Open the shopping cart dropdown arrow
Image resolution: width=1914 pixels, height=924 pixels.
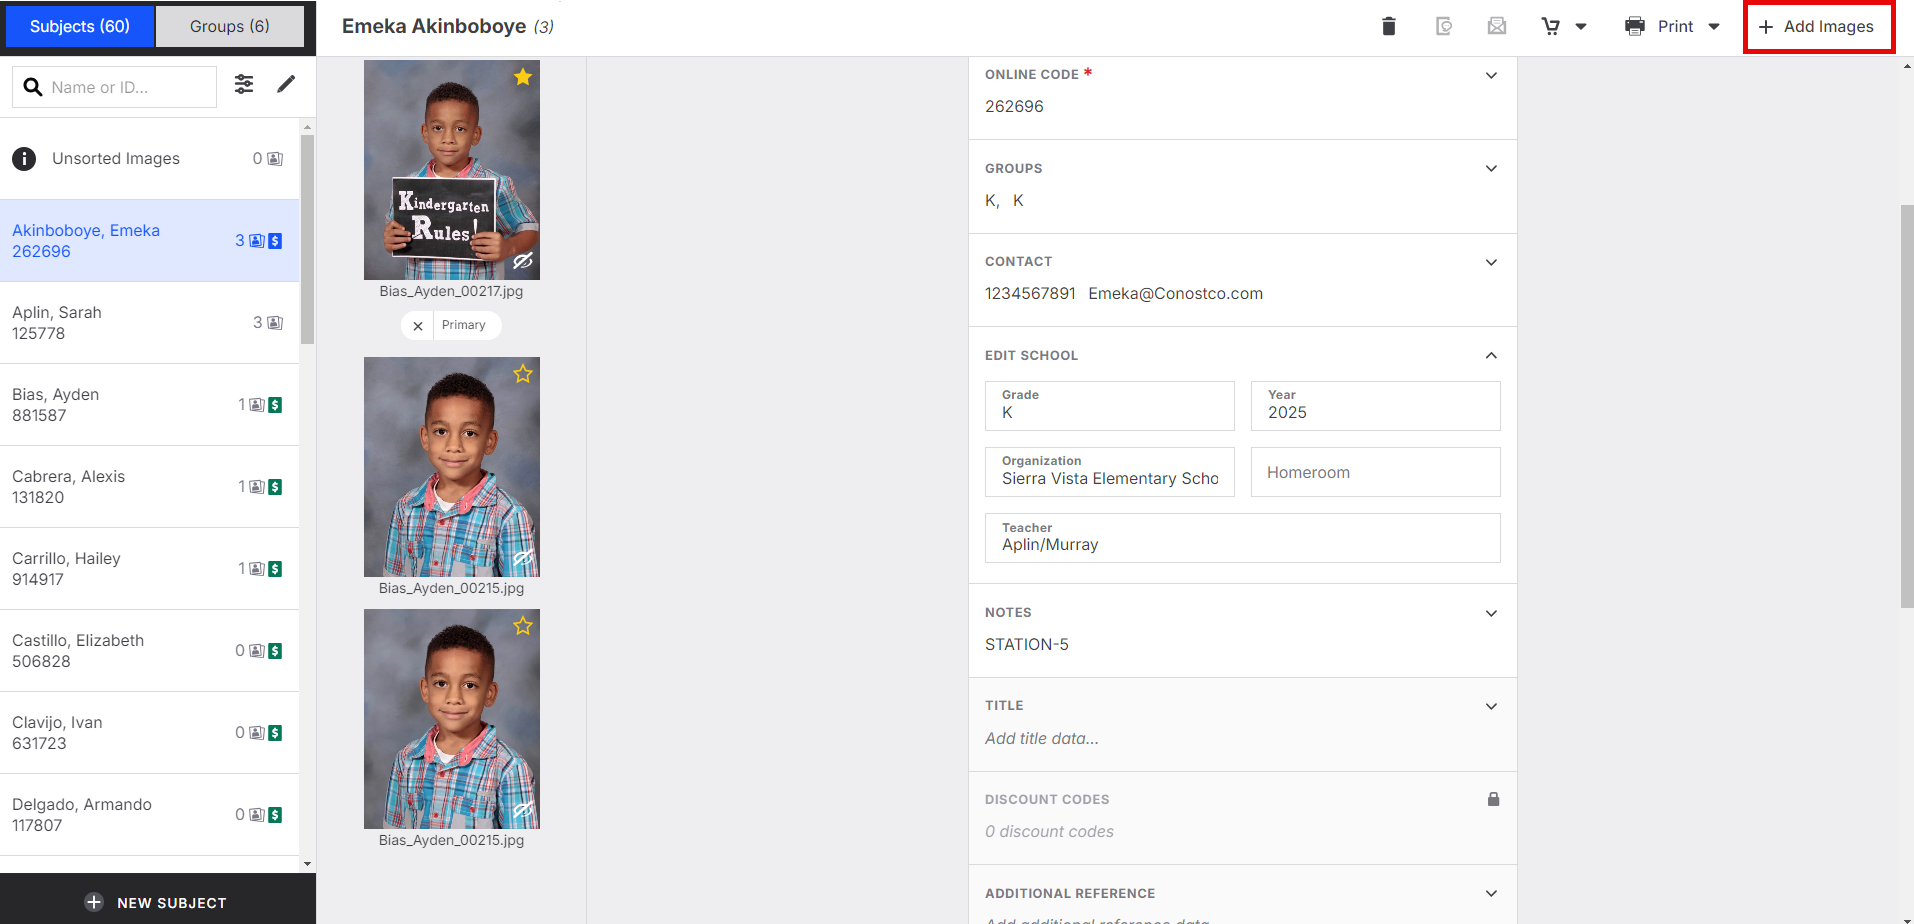coord(1581,27)
